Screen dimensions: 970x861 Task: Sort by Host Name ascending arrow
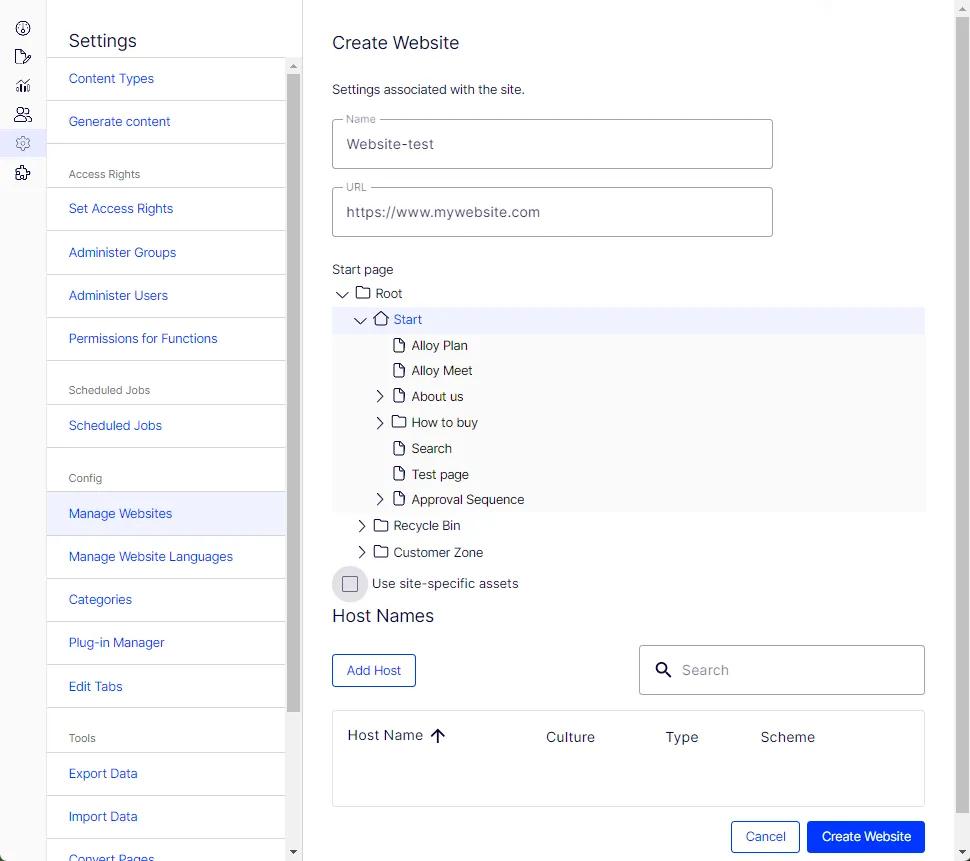[438, 735]
